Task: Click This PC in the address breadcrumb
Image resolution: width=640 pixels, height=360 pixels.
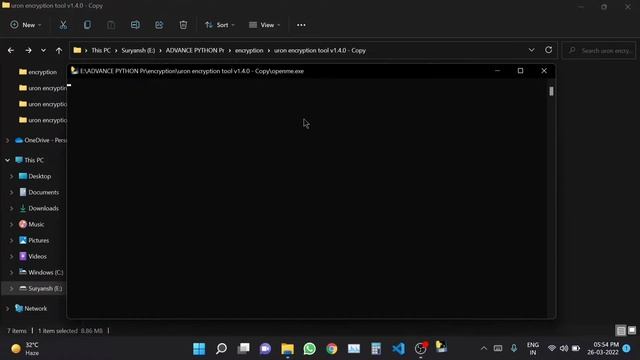Action: (x=101, y=51)
